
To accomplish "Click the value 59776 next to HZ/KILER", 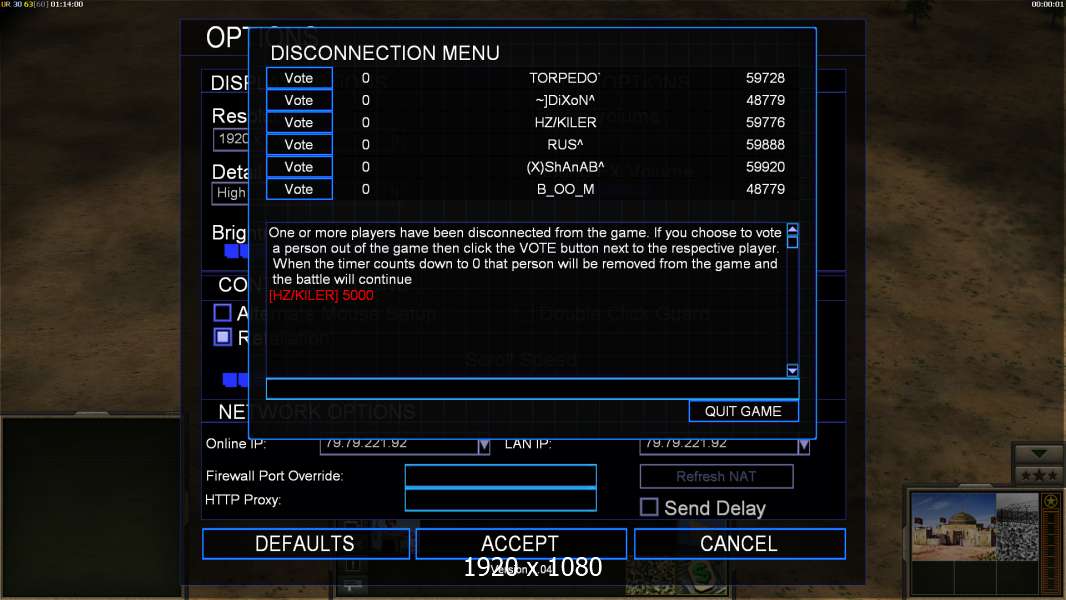I will pyautogui.click(x=765, y=122).
